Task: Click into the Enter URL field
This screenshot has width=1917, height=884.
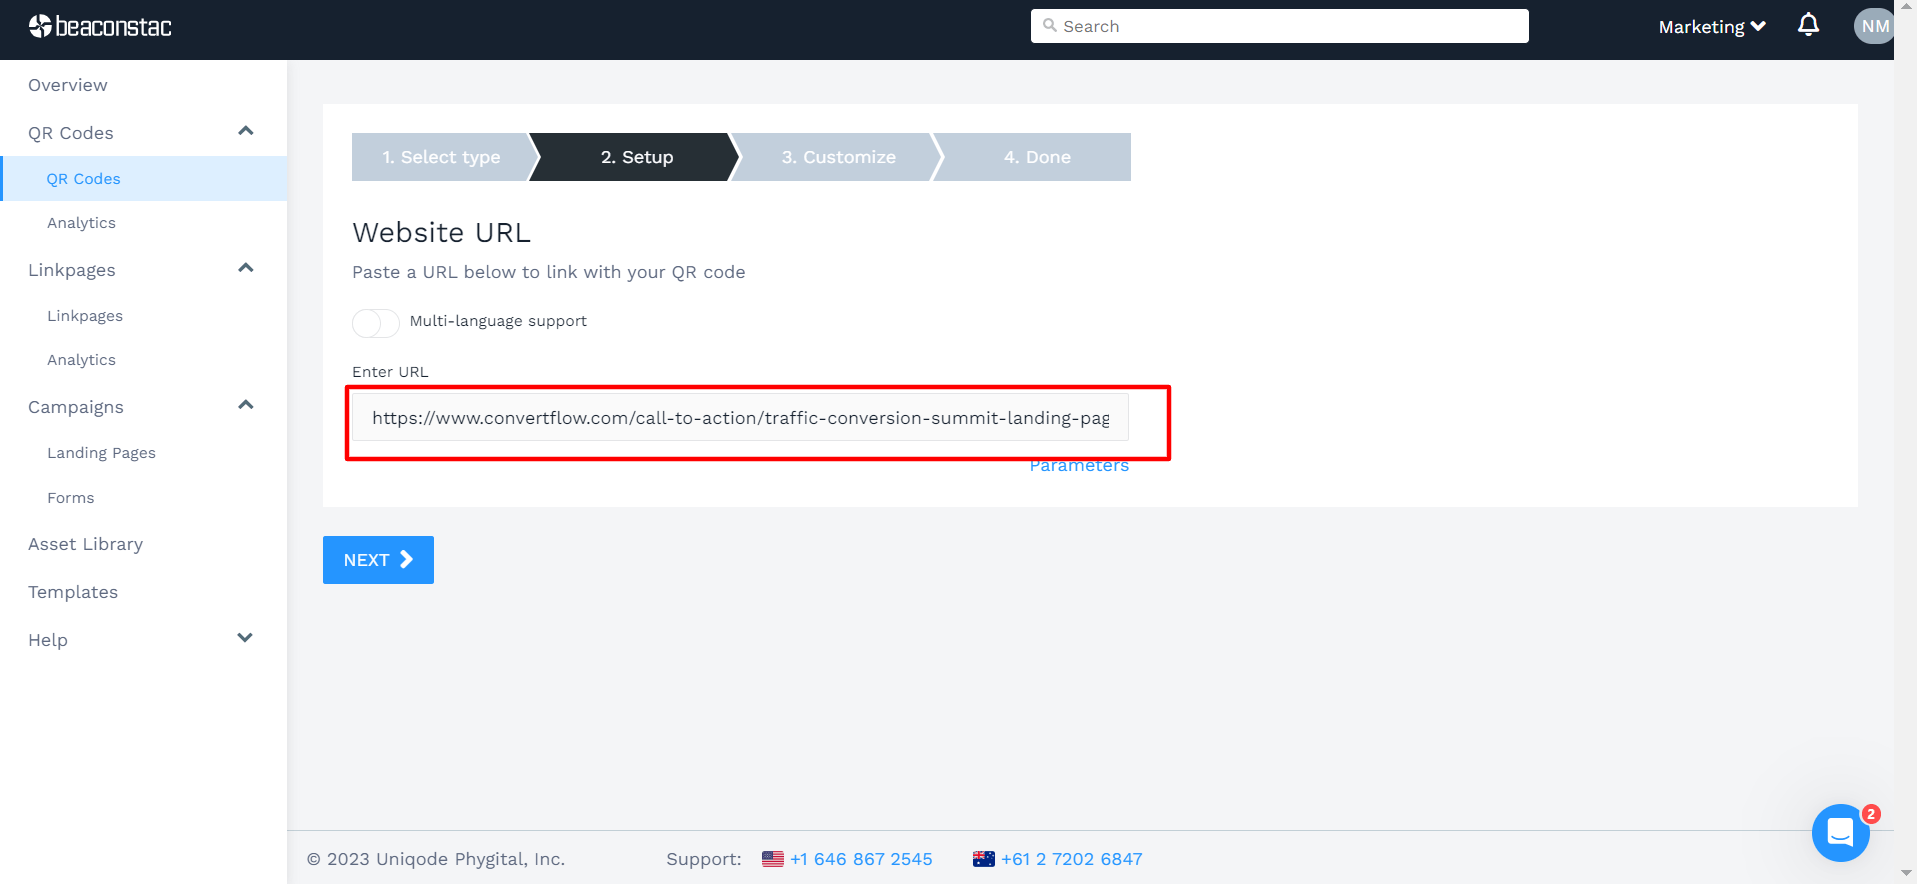Action: 740,418
